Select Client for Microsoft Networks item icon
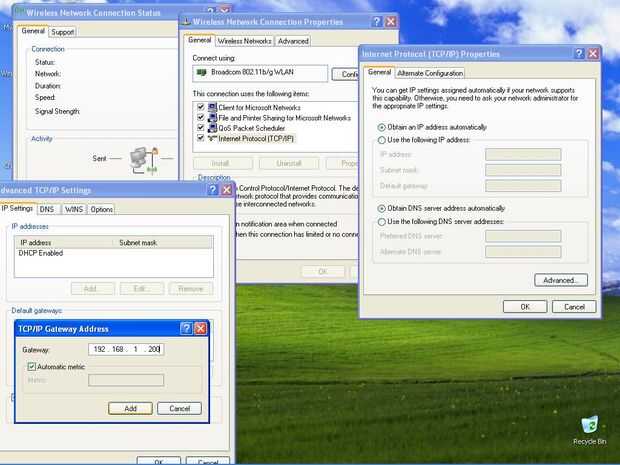This screenshot has width=620, height=465. [x=212, y=108]
